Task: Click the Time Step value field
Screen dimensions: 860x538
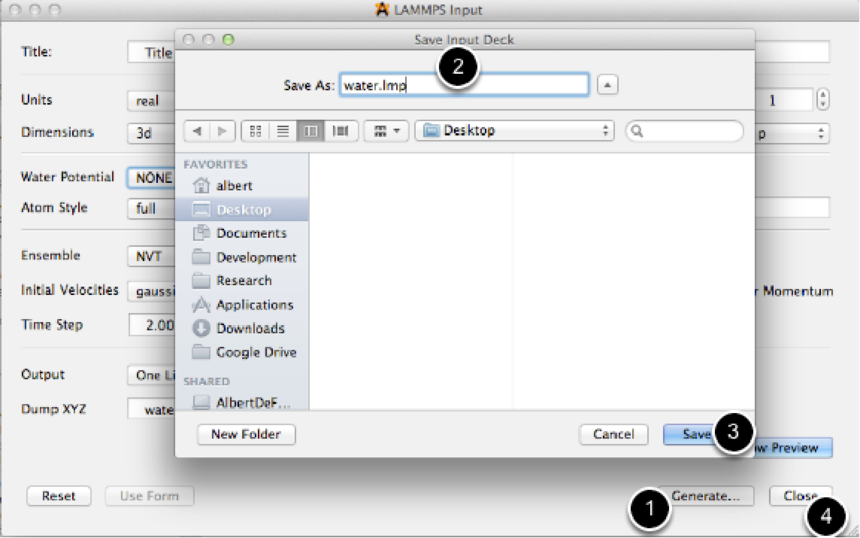Action: click(152, 325)
